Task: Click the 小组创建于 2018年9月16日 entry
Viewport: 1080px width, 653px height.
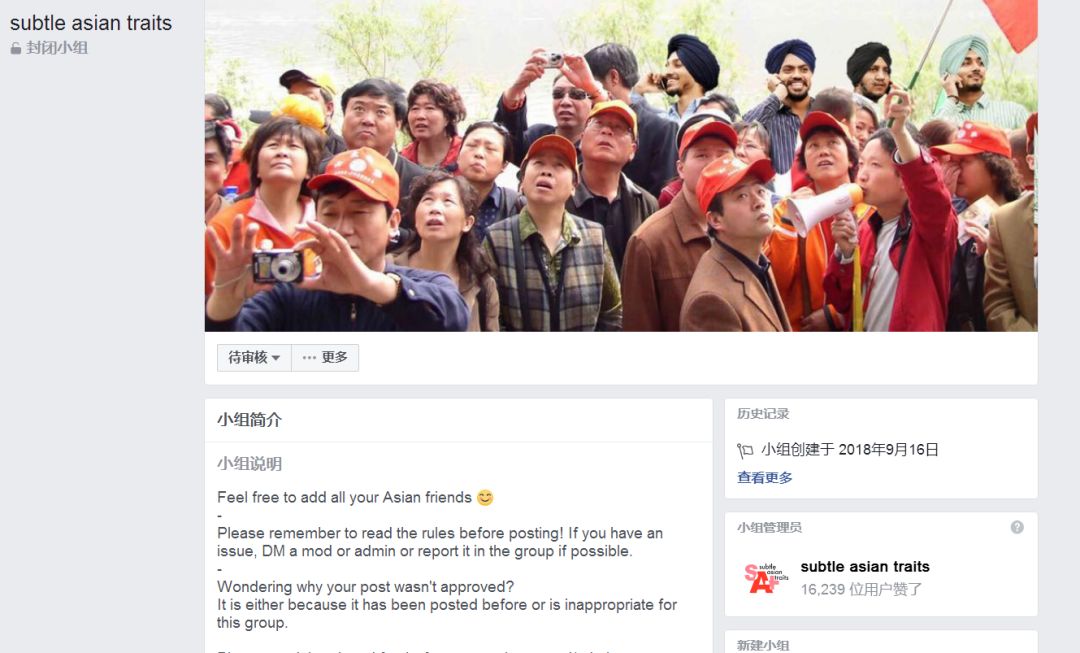Action: [850, 450]
